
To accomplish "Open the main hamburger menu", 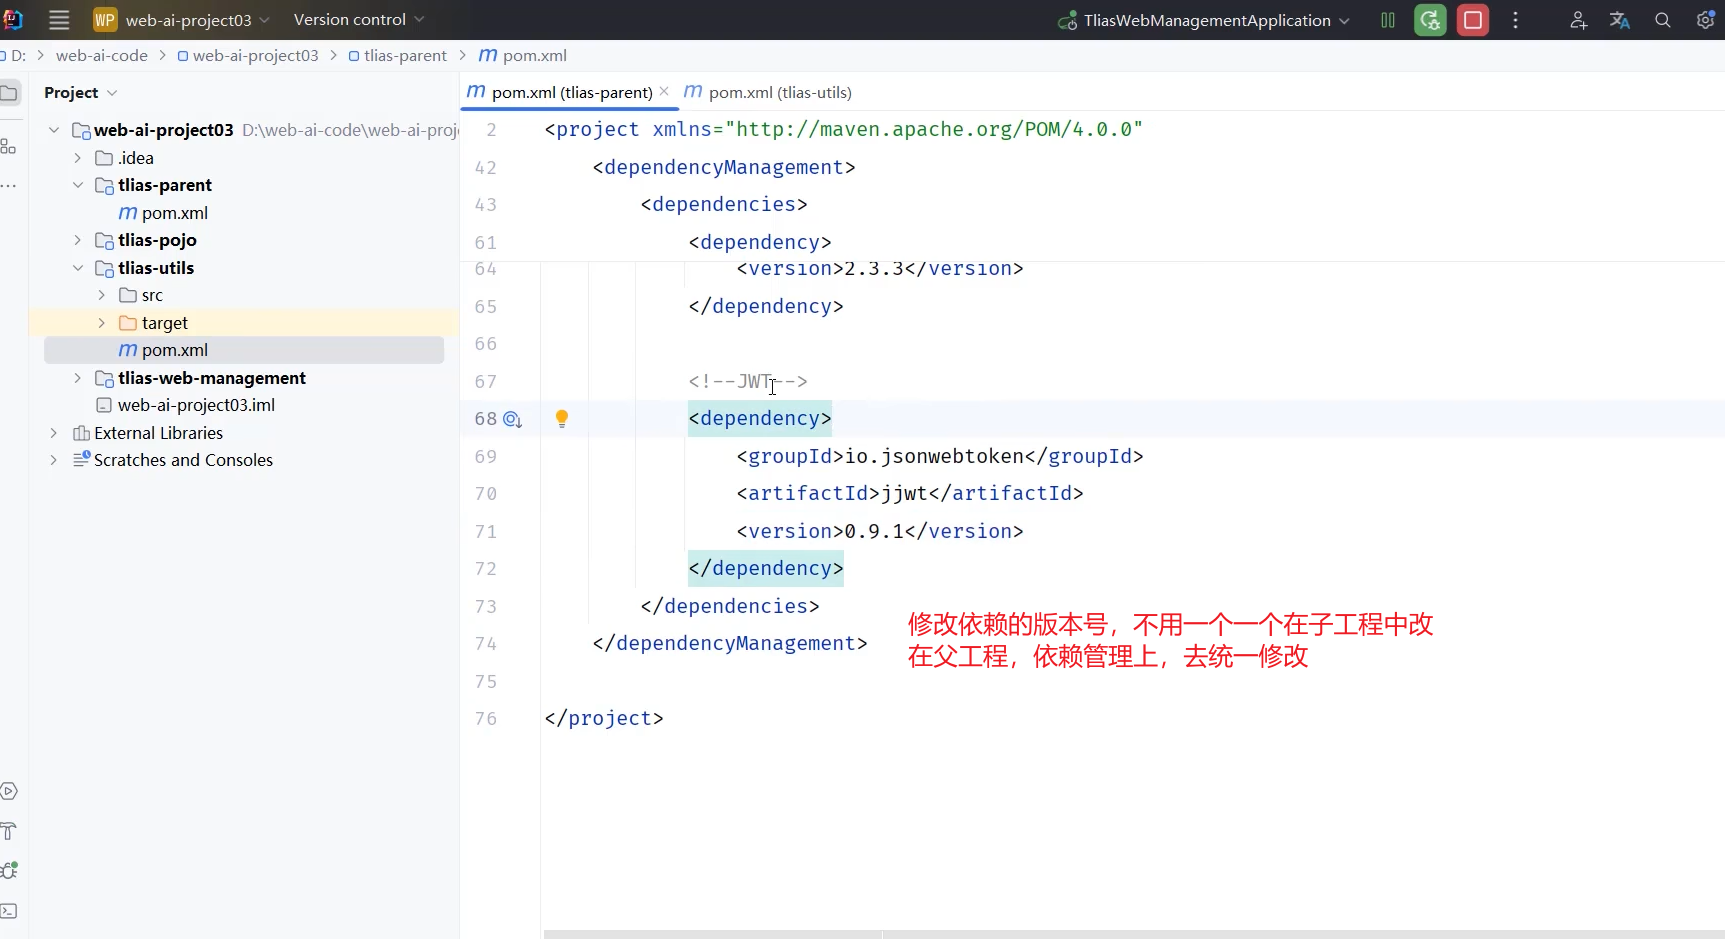I will (x=59, y=20).
